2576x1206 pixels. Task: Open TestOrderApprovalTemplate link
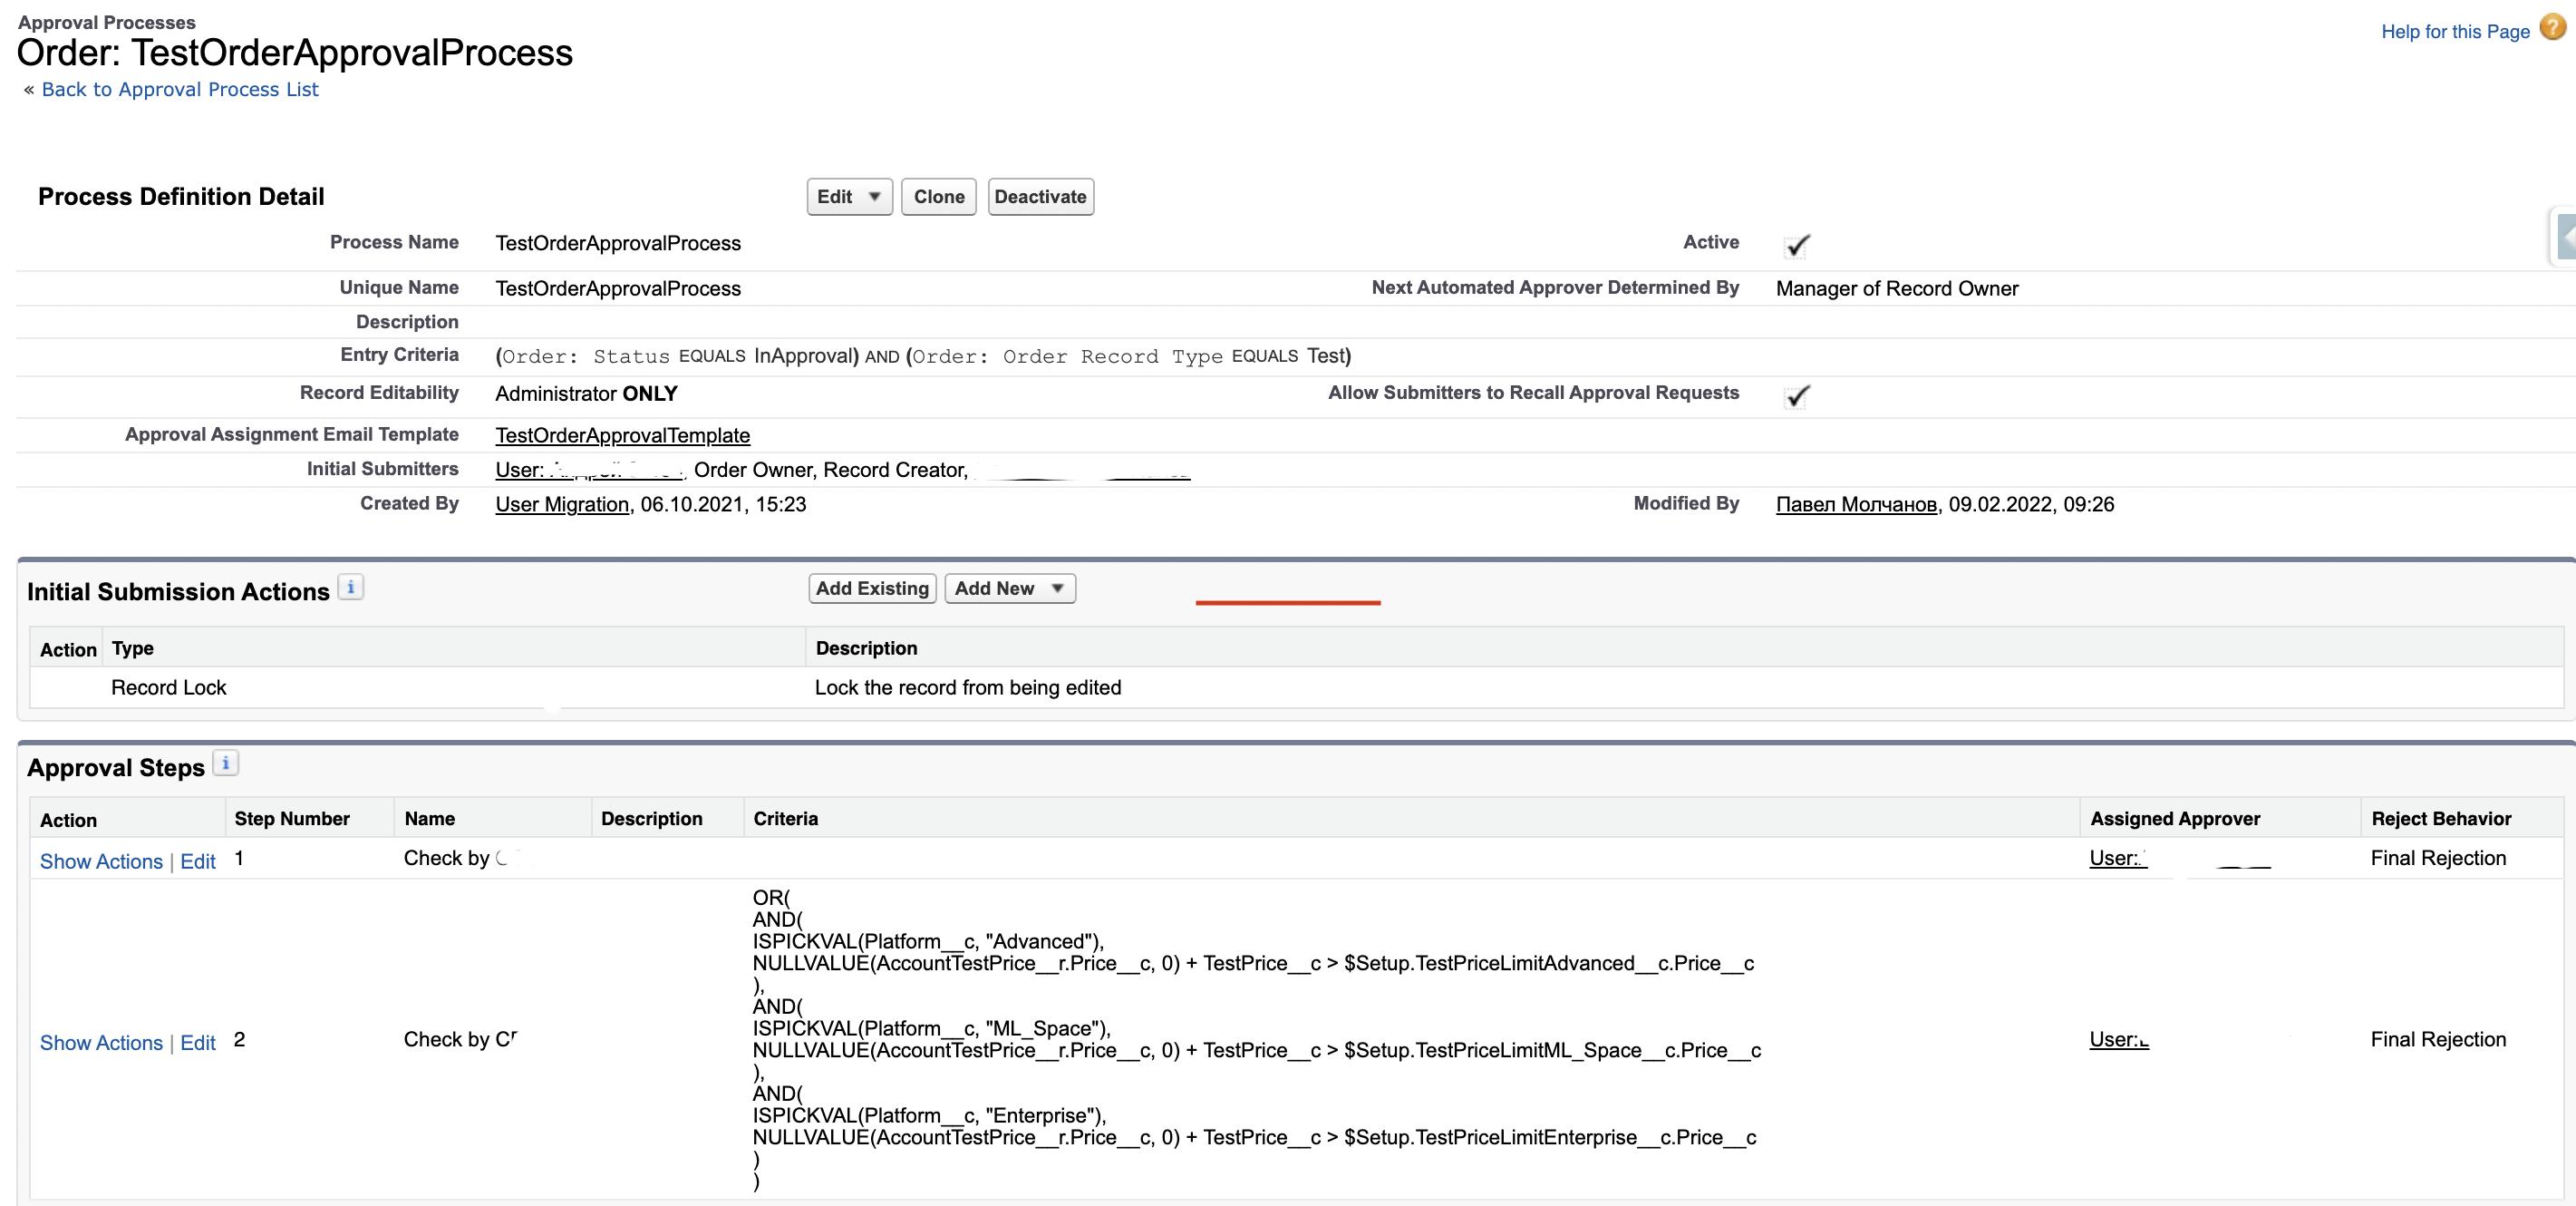(621, 433)
